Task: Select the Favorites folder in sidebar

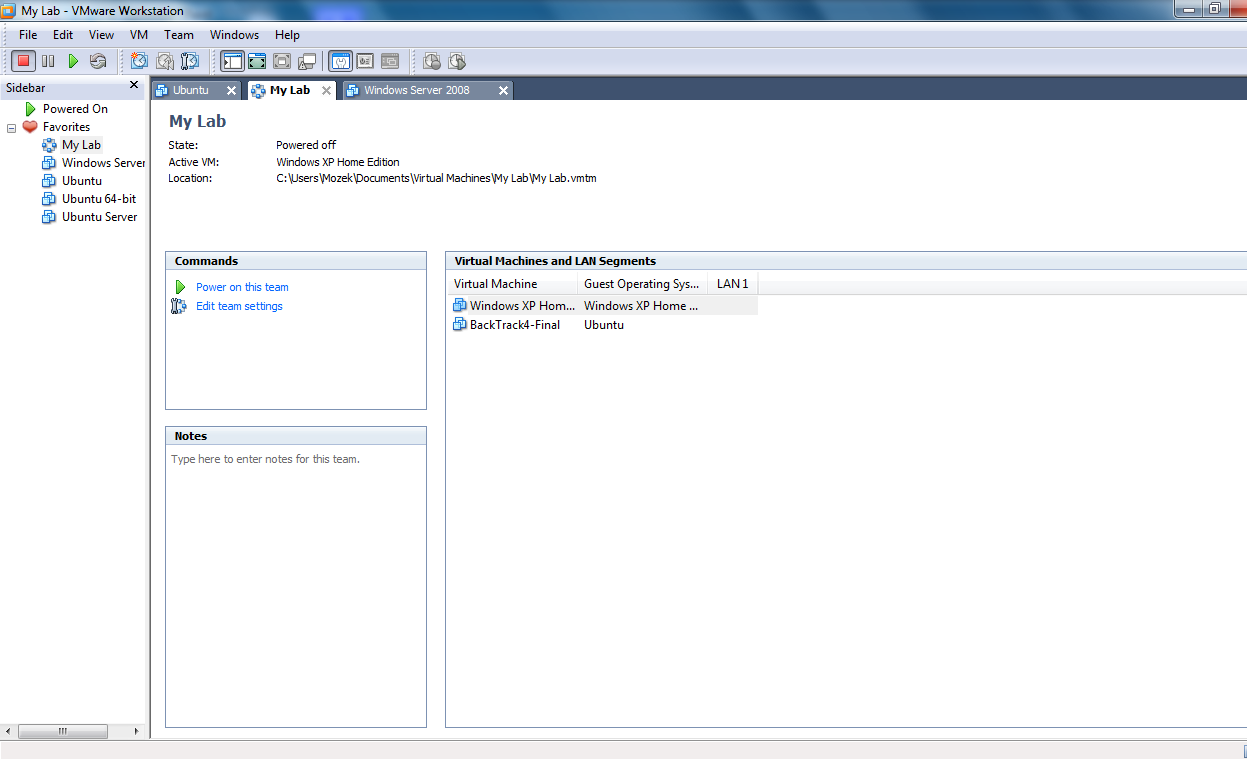Action: coord(66,127)
